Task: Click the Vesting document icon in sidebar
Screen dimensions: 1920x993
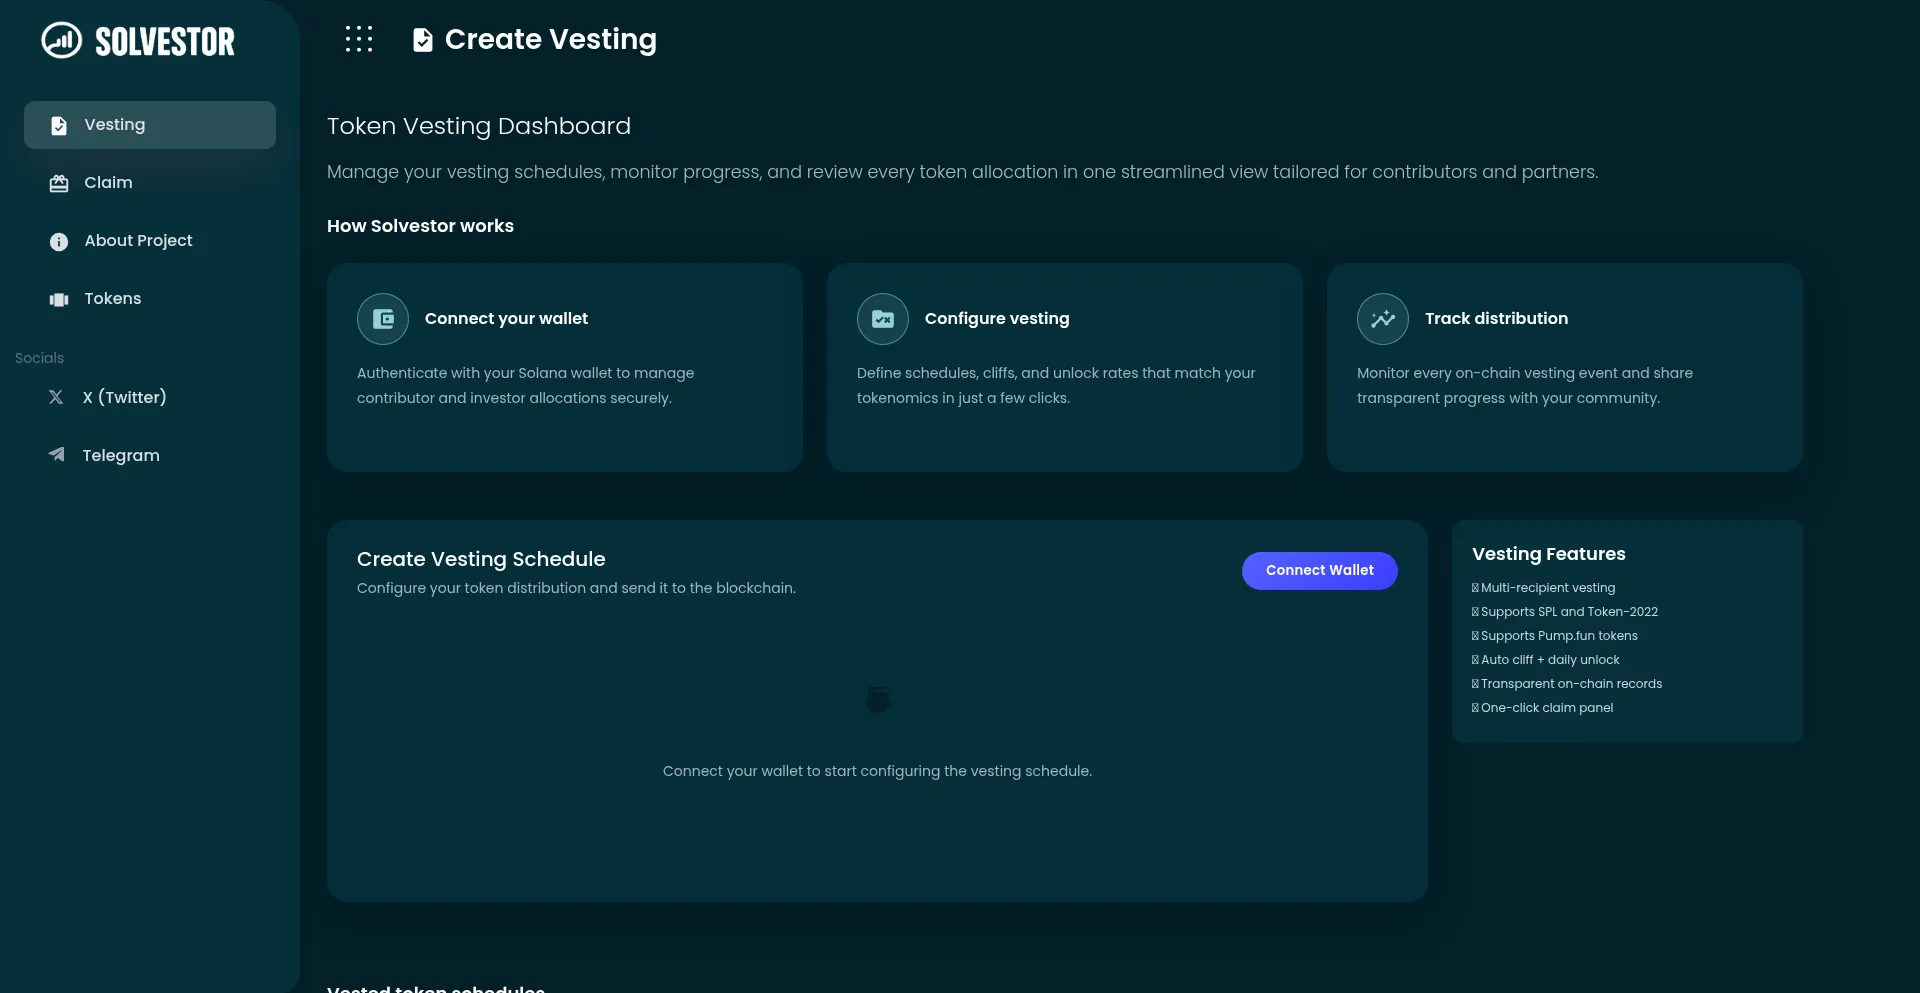Action: click(x=59, y=125)
